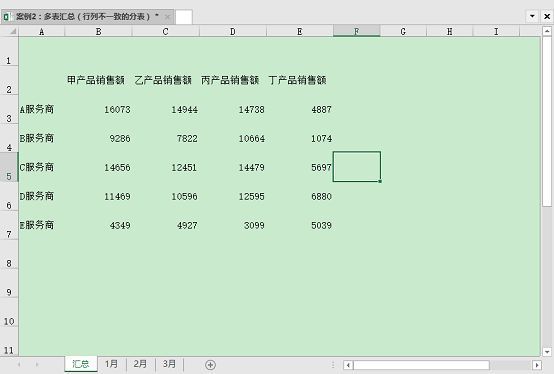
Task: Select row 3 header
Action: [9, 109]
